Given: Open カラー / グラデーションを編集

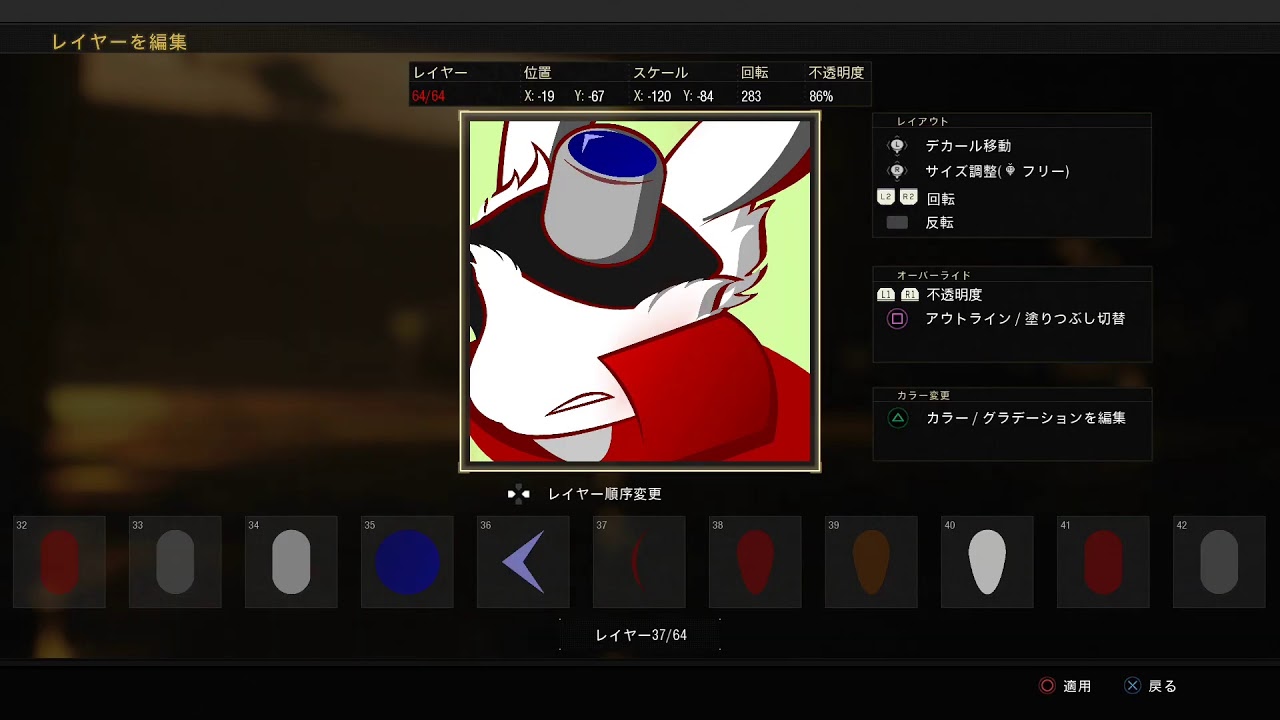Looking at the screenshot, I should pyautogui.click(x=1025, y=418).
